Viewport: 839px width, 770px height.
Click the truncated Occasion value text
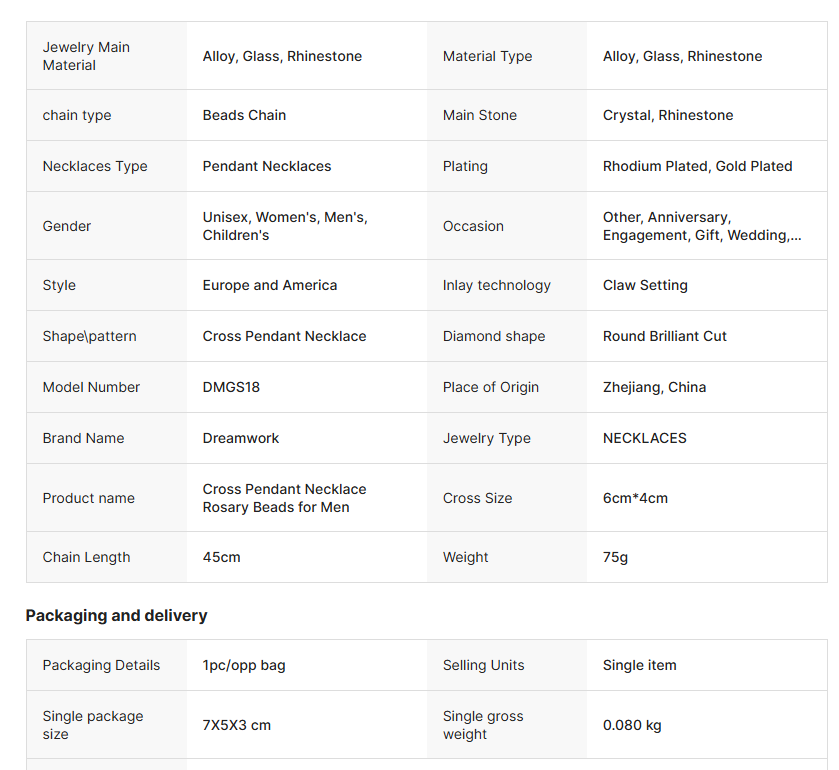click(701, 226)
